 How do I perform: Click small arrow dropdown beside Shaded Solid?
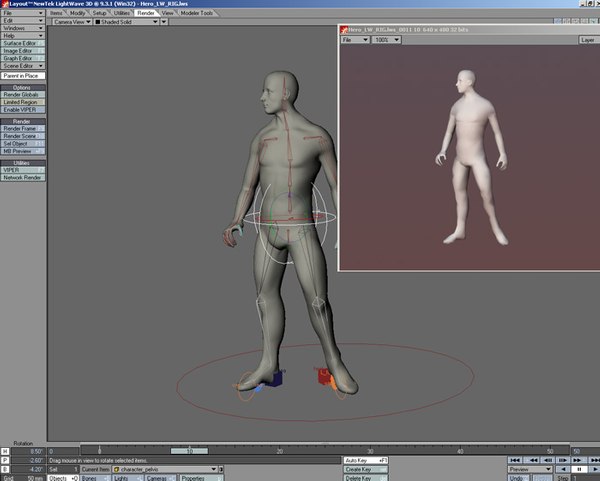(164, 22)
